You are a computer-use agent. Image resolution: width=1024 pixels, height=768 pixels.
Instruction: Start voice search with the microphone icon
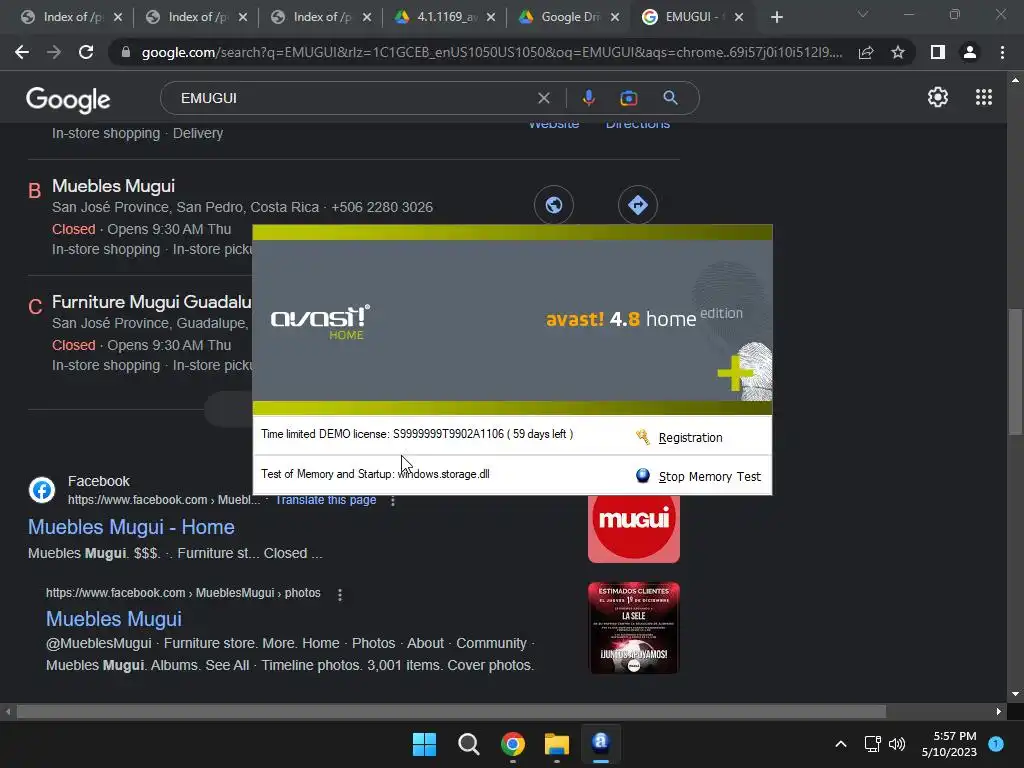588,98
